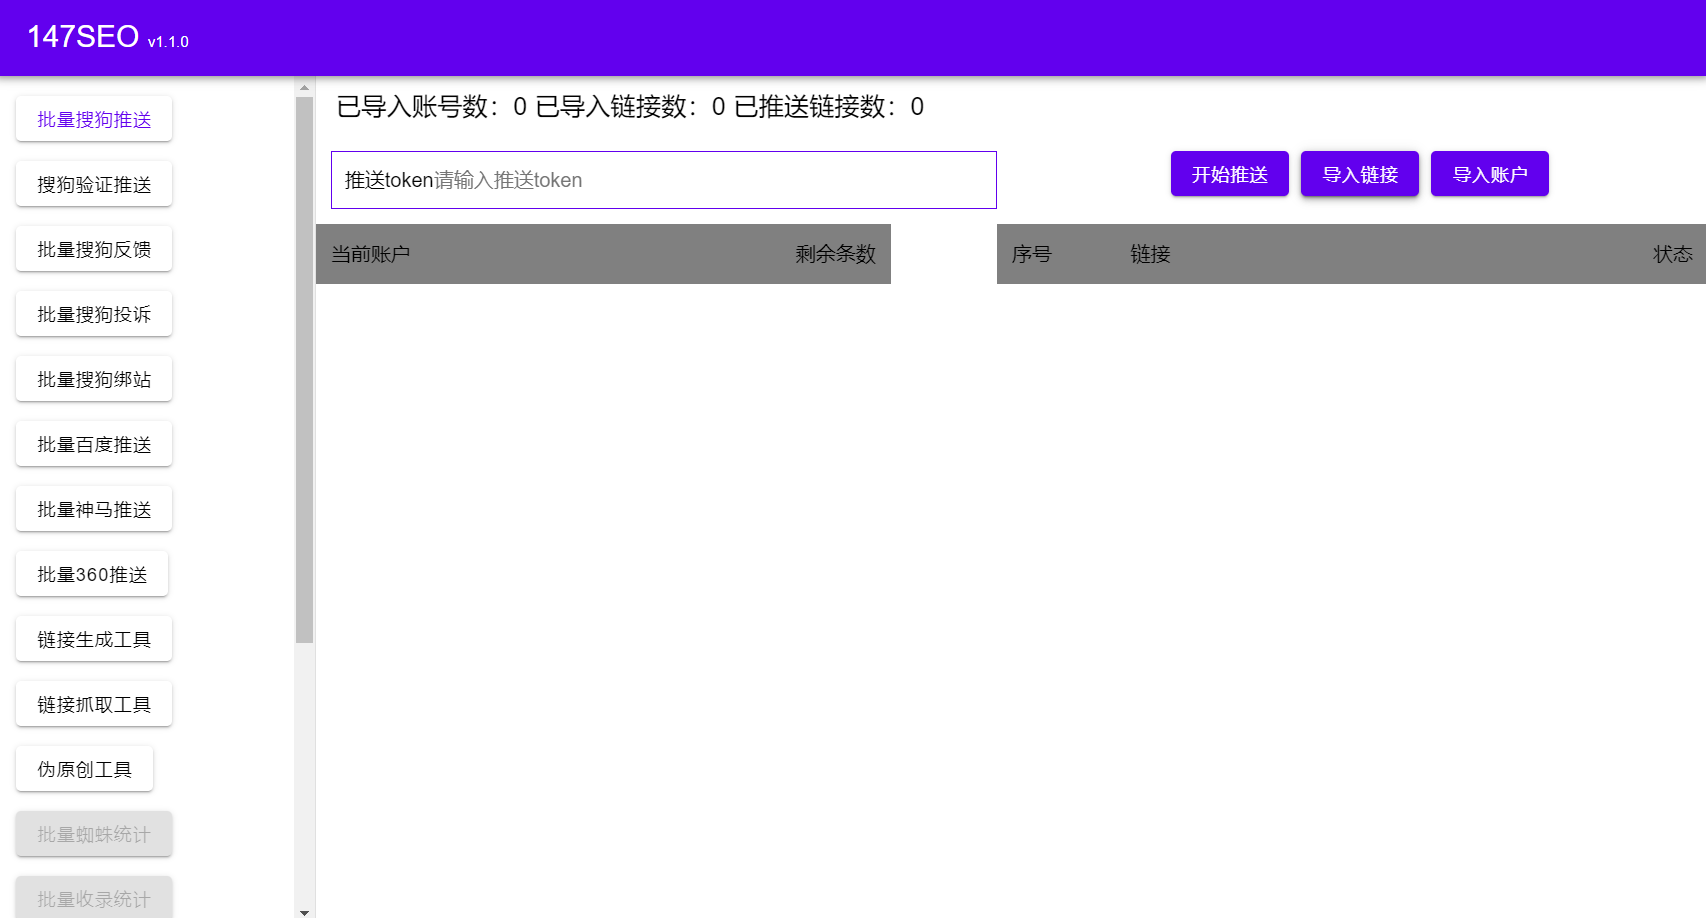Viewport: 1706px width, 918px height.
Task: Click the 当前账户 column header
Action: pos(371,254)
